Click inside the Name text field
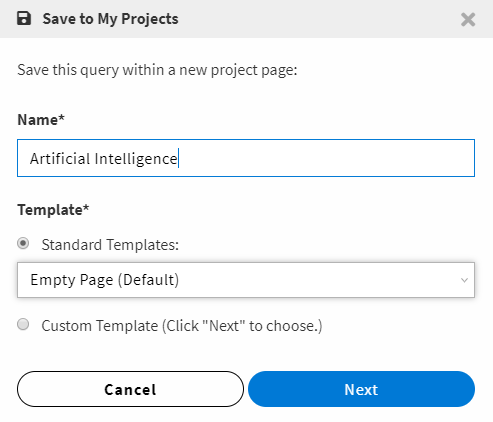The width and height of the screenshot is (493, 422). pyautogui.click(x=246, y=158)
